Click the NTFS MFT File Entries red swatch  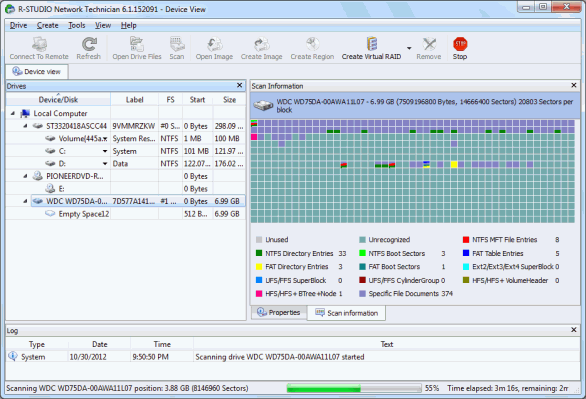pyautogui.click(x=466, y=240)
